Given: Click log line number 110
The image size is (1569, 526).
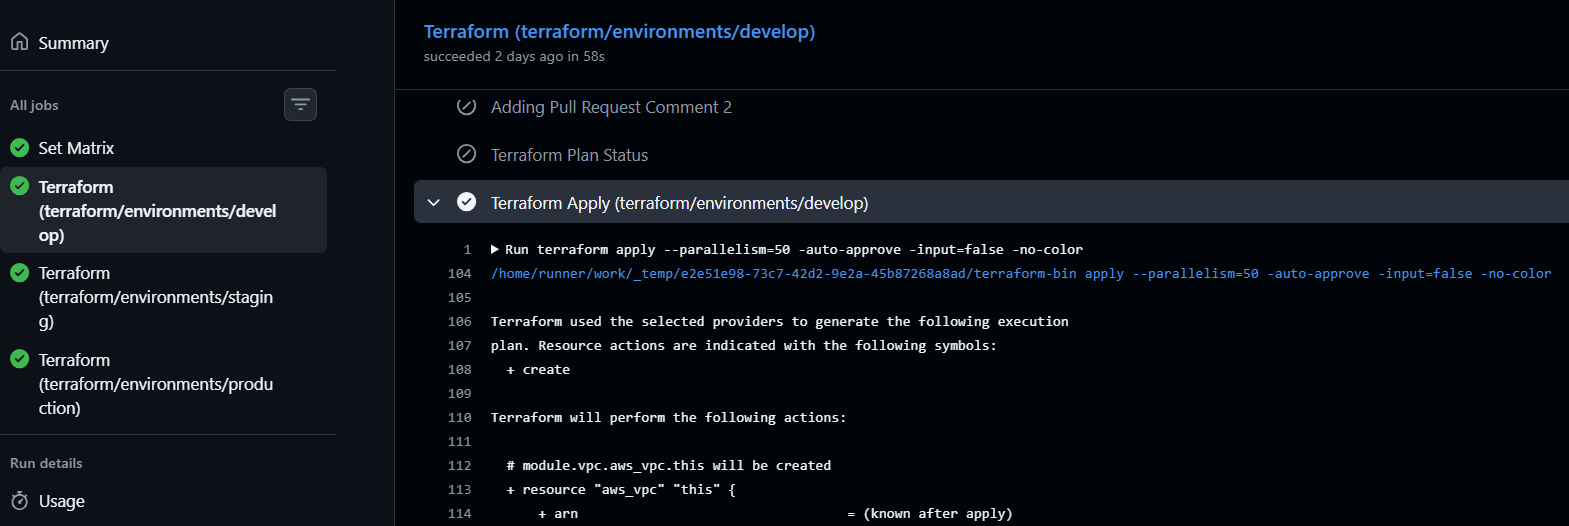Looking at the screenshot, I should (460, 418).
